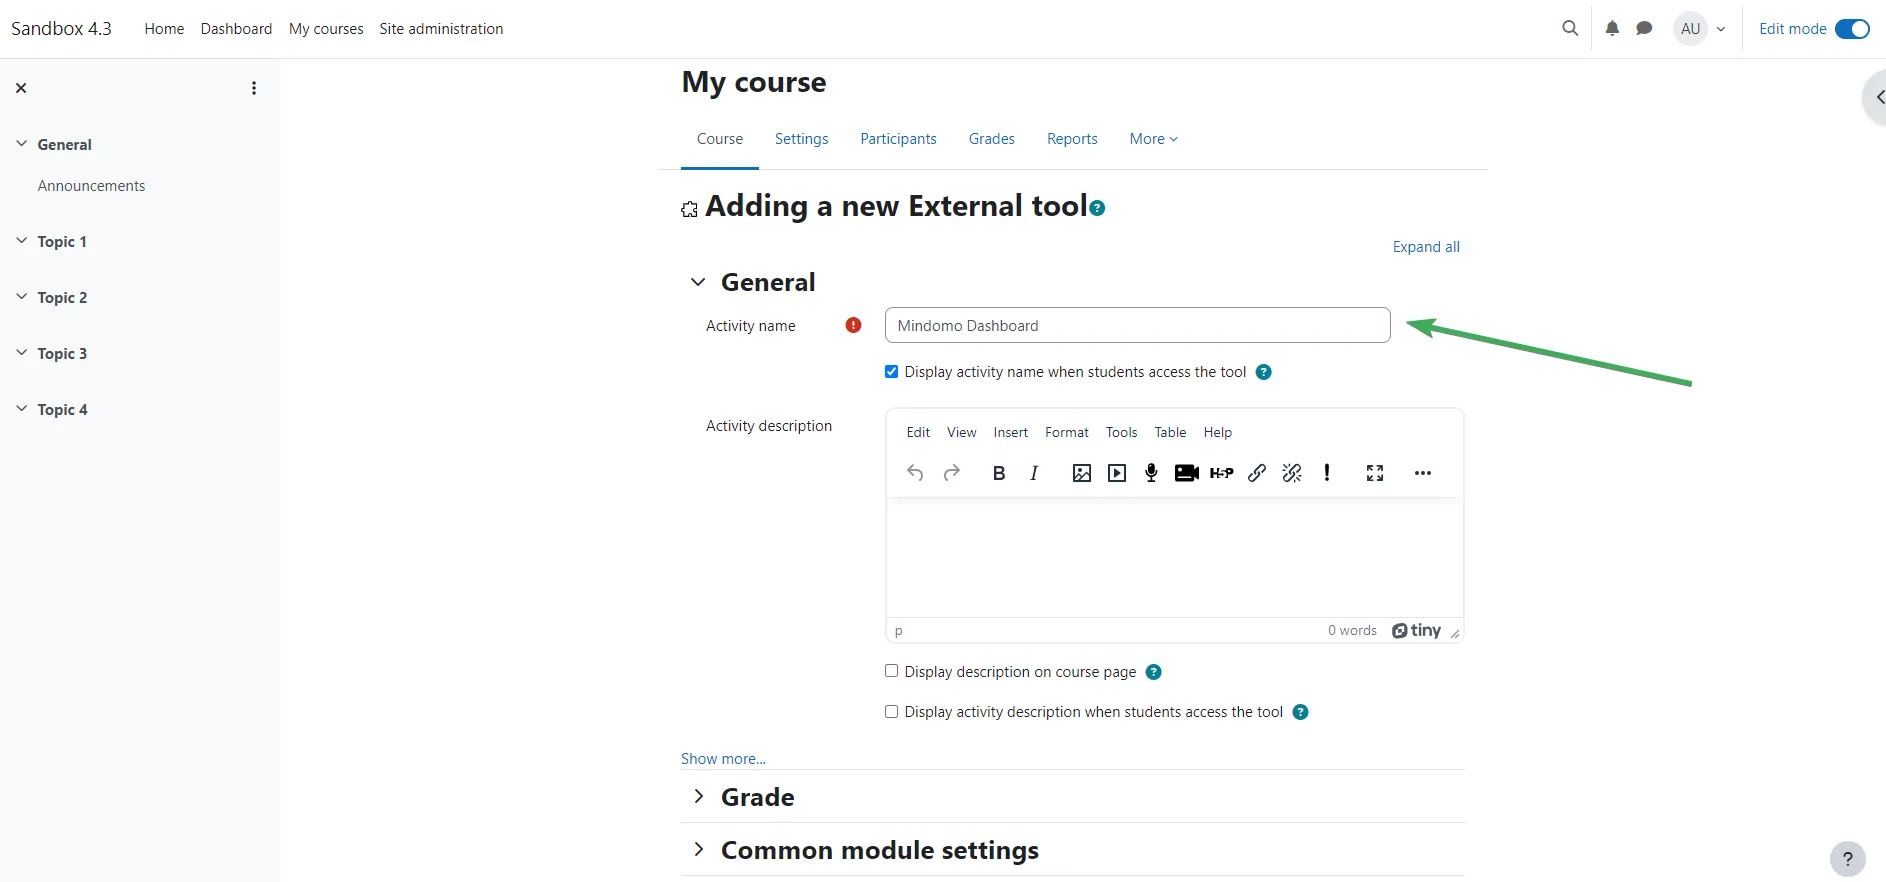
Task: Expand Common module settings section
Action: pyautogui.click(x=699, y=850)
